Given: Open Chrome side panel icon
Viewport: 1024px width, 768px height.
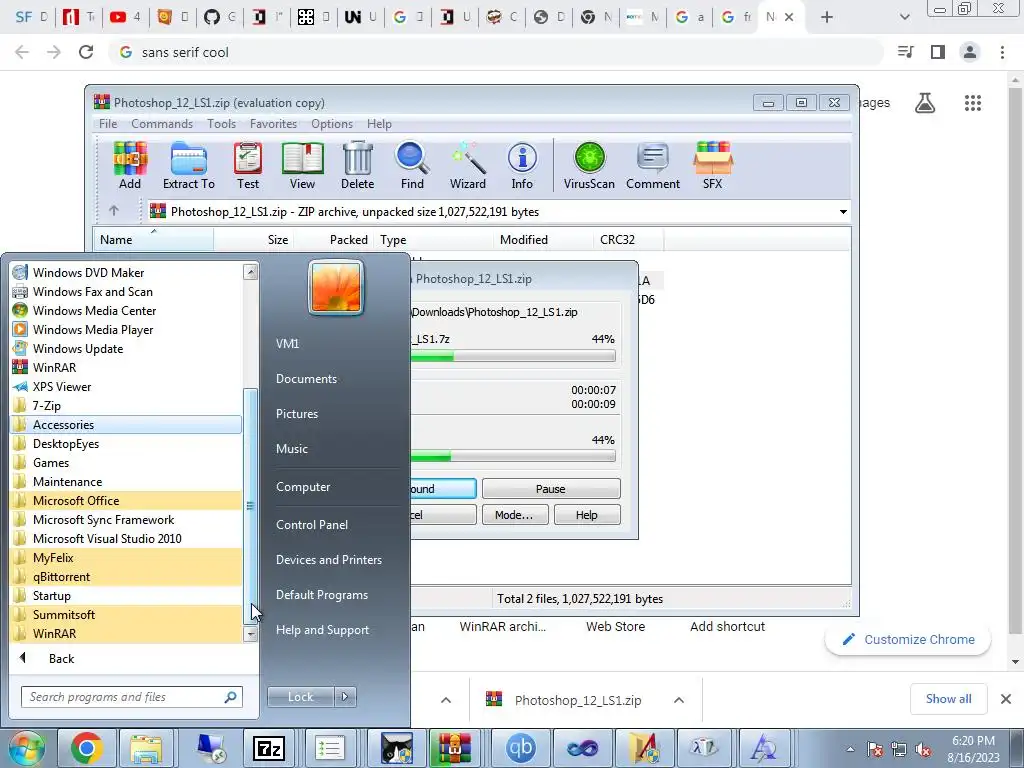Looking at the screenshot, I should [938, 52].
